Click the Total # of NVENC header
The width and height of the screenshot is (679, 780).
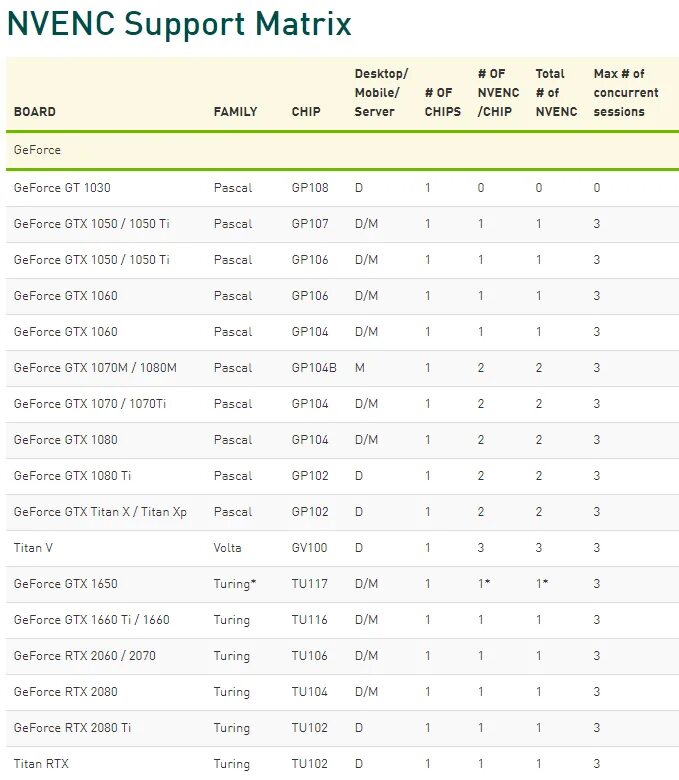click(x=556, y=93)
